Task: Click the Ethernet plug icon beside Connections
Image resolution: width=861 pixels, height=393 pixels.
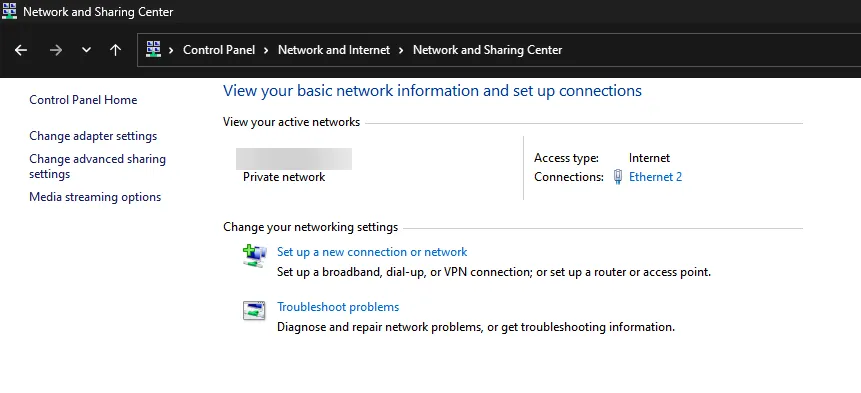Action: point(618,177)
